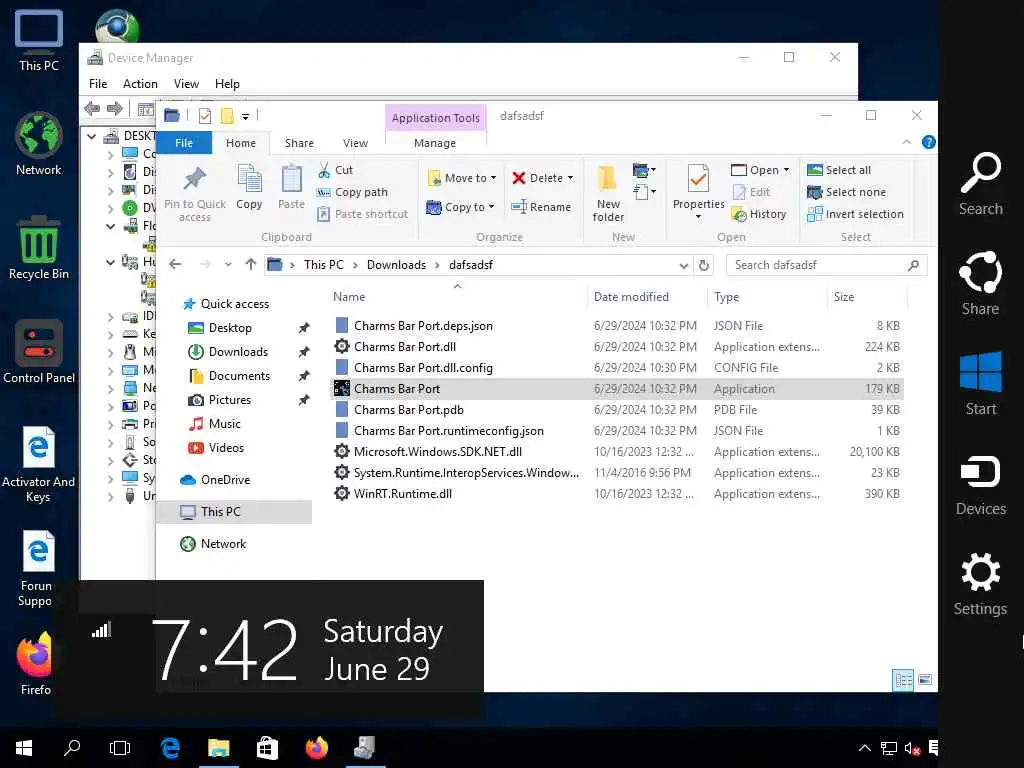Open Delete dropdown arrow
1024x768 pixels.
570,178
